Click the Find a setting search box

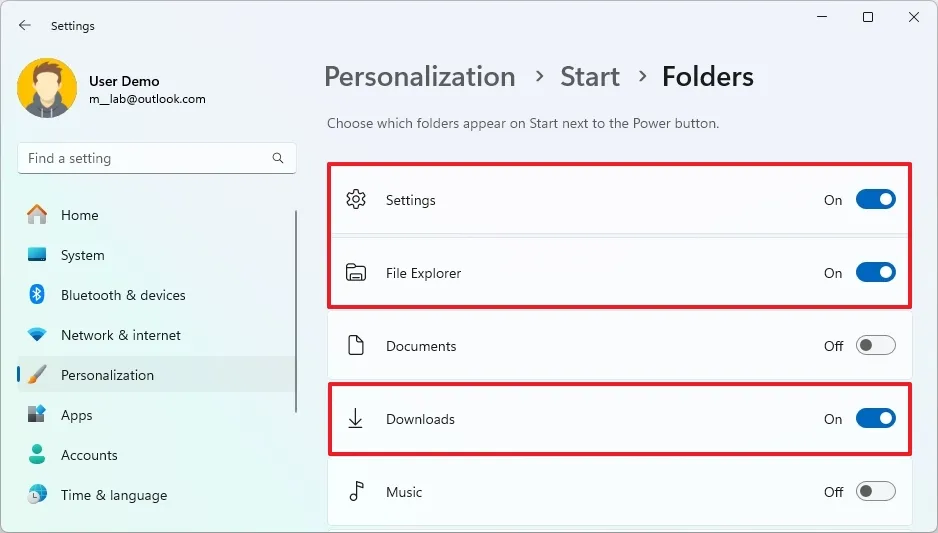click(x=145, y=158)
